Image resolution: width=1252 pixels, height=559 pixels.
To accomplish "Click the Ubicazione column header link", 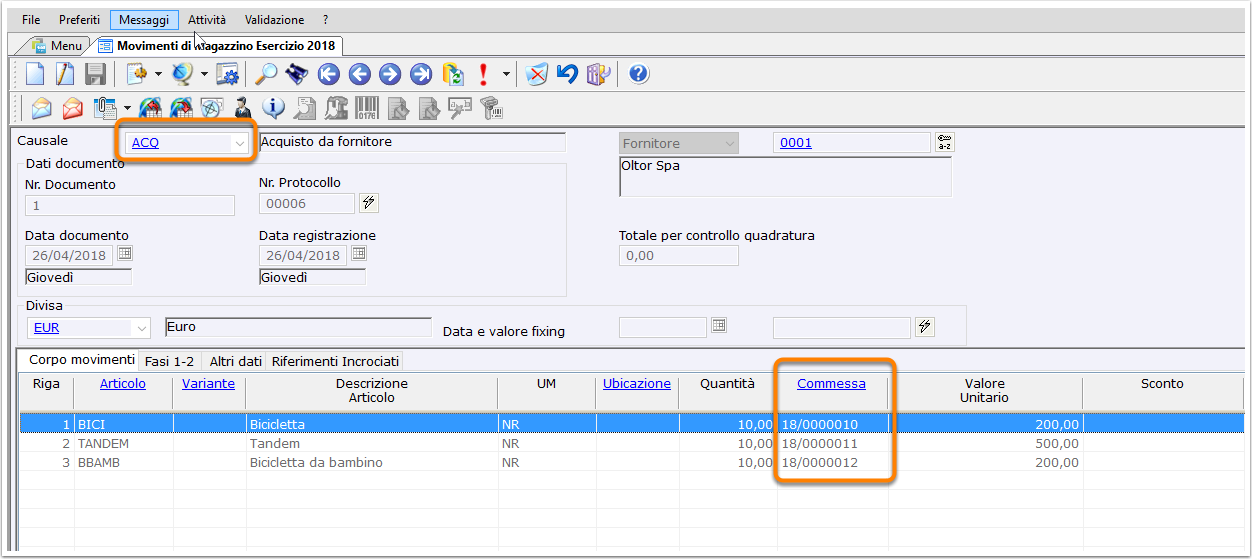I will pyautogui.click(x=637, y=384).
